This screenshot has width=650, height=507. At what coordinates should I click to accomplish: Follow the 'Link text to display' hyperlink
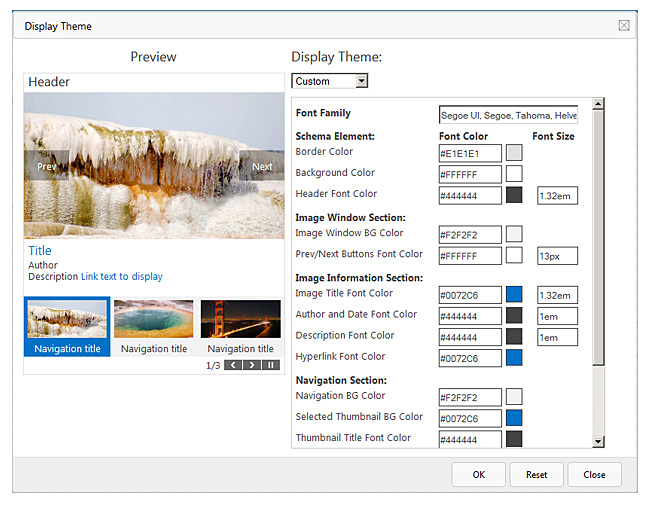coord(121,277)
